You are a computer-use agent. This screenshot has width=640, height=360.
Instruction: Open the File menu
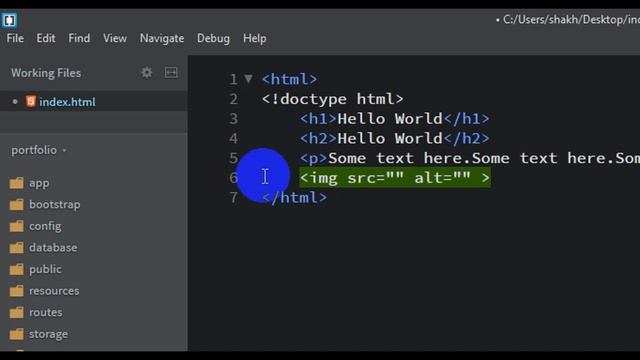tap(15, 38)
